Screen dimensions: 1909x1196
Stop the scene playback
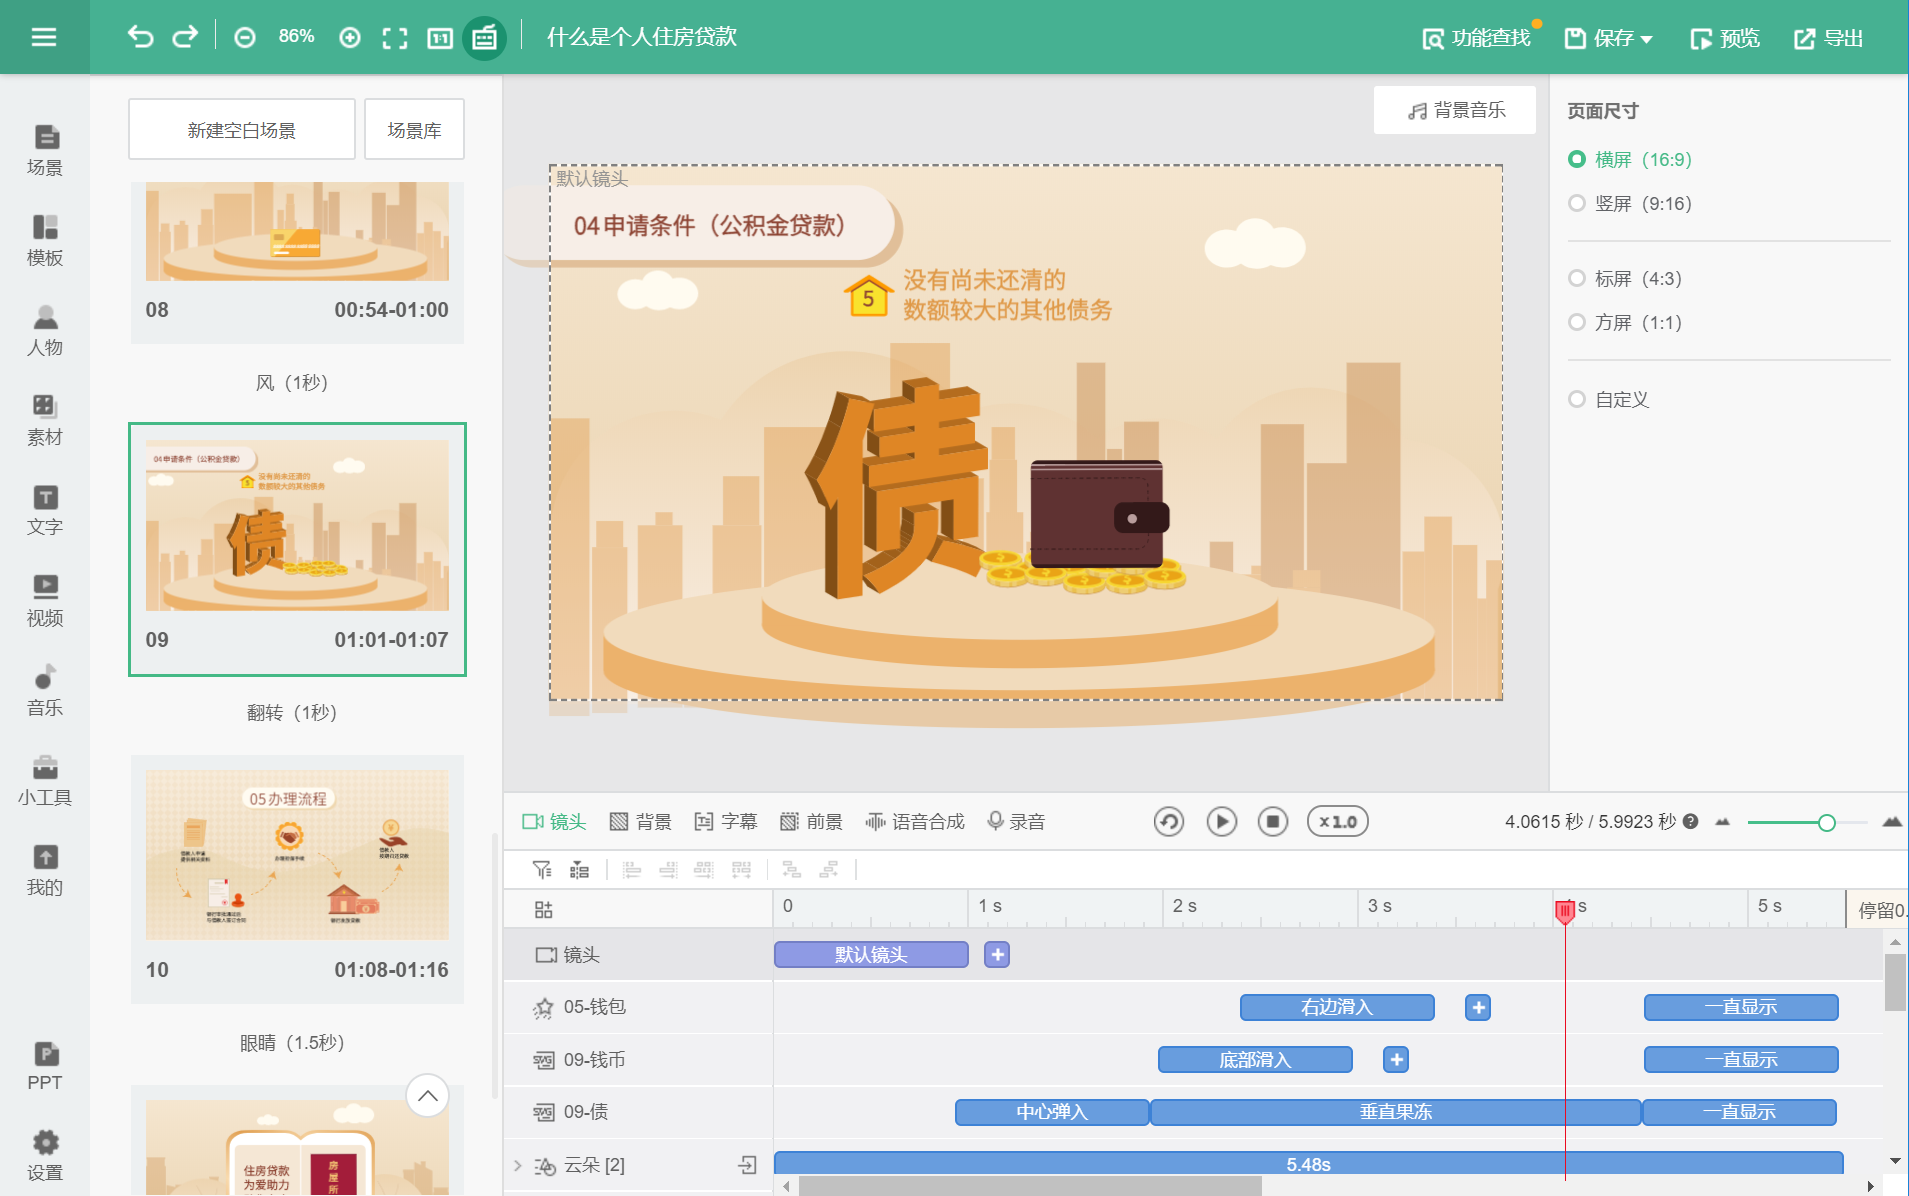click(x=1272, y=821)
